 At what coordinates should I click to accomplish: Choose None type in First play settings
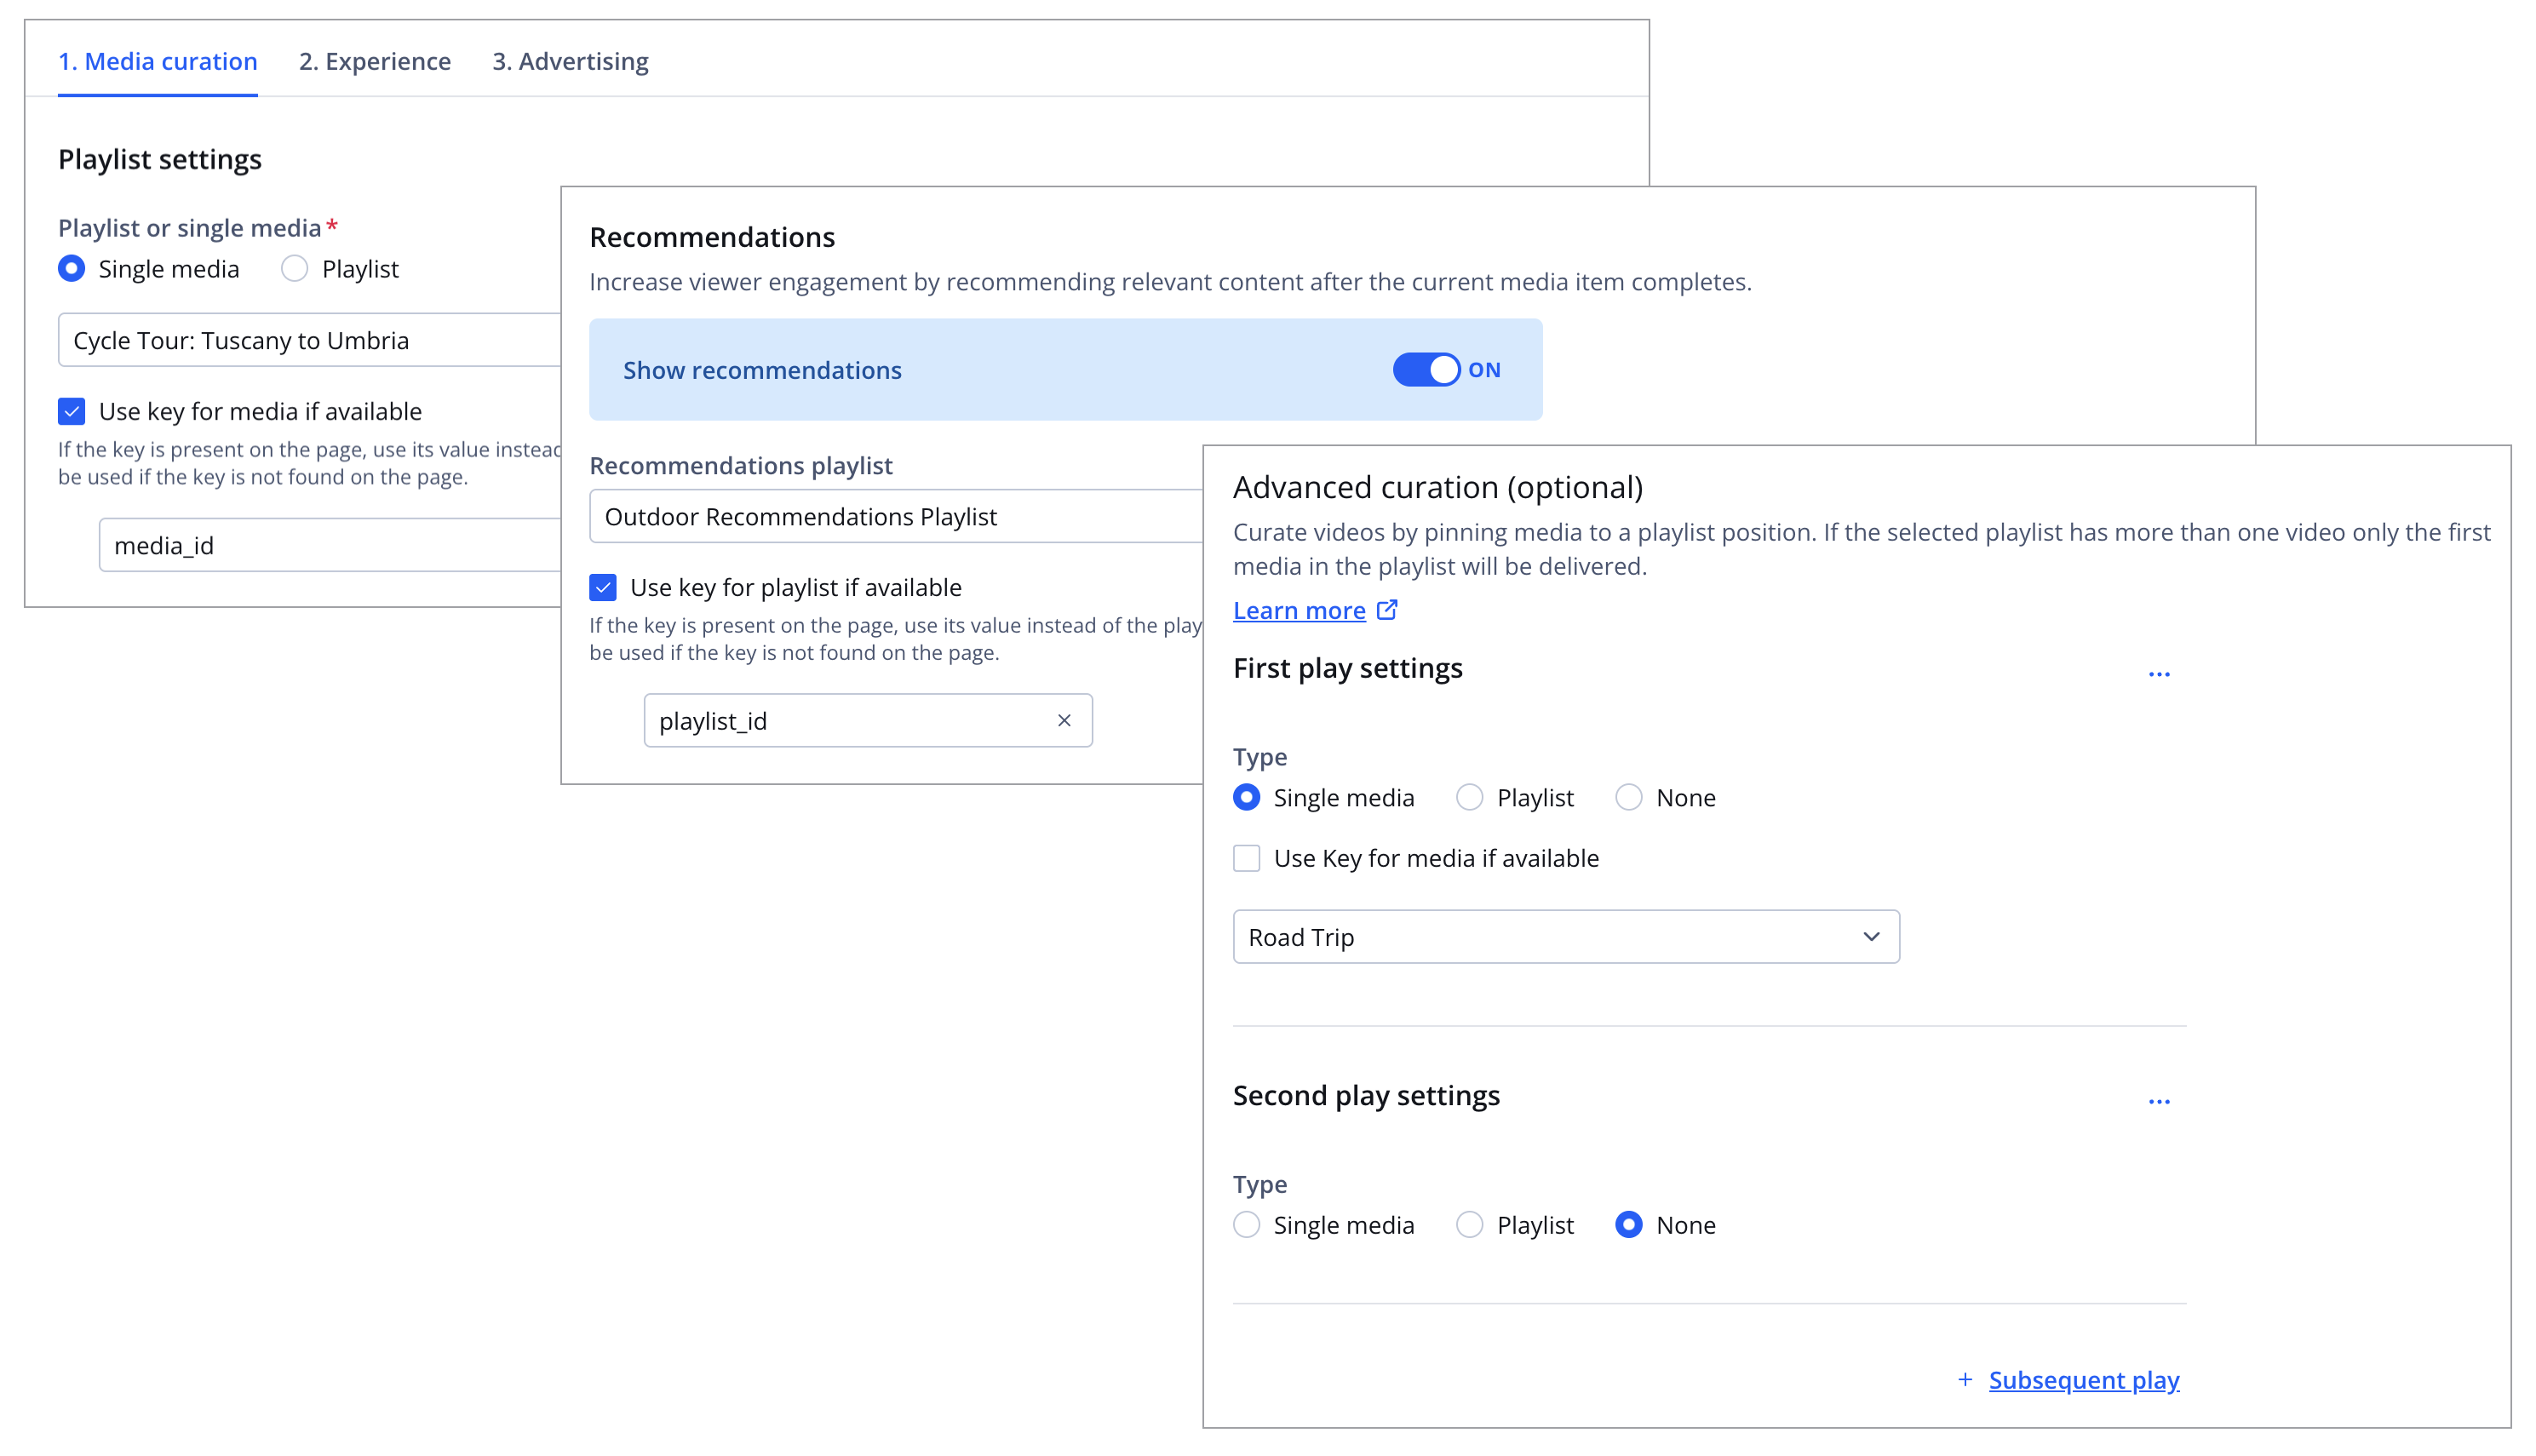click(x=1629, y=798)
